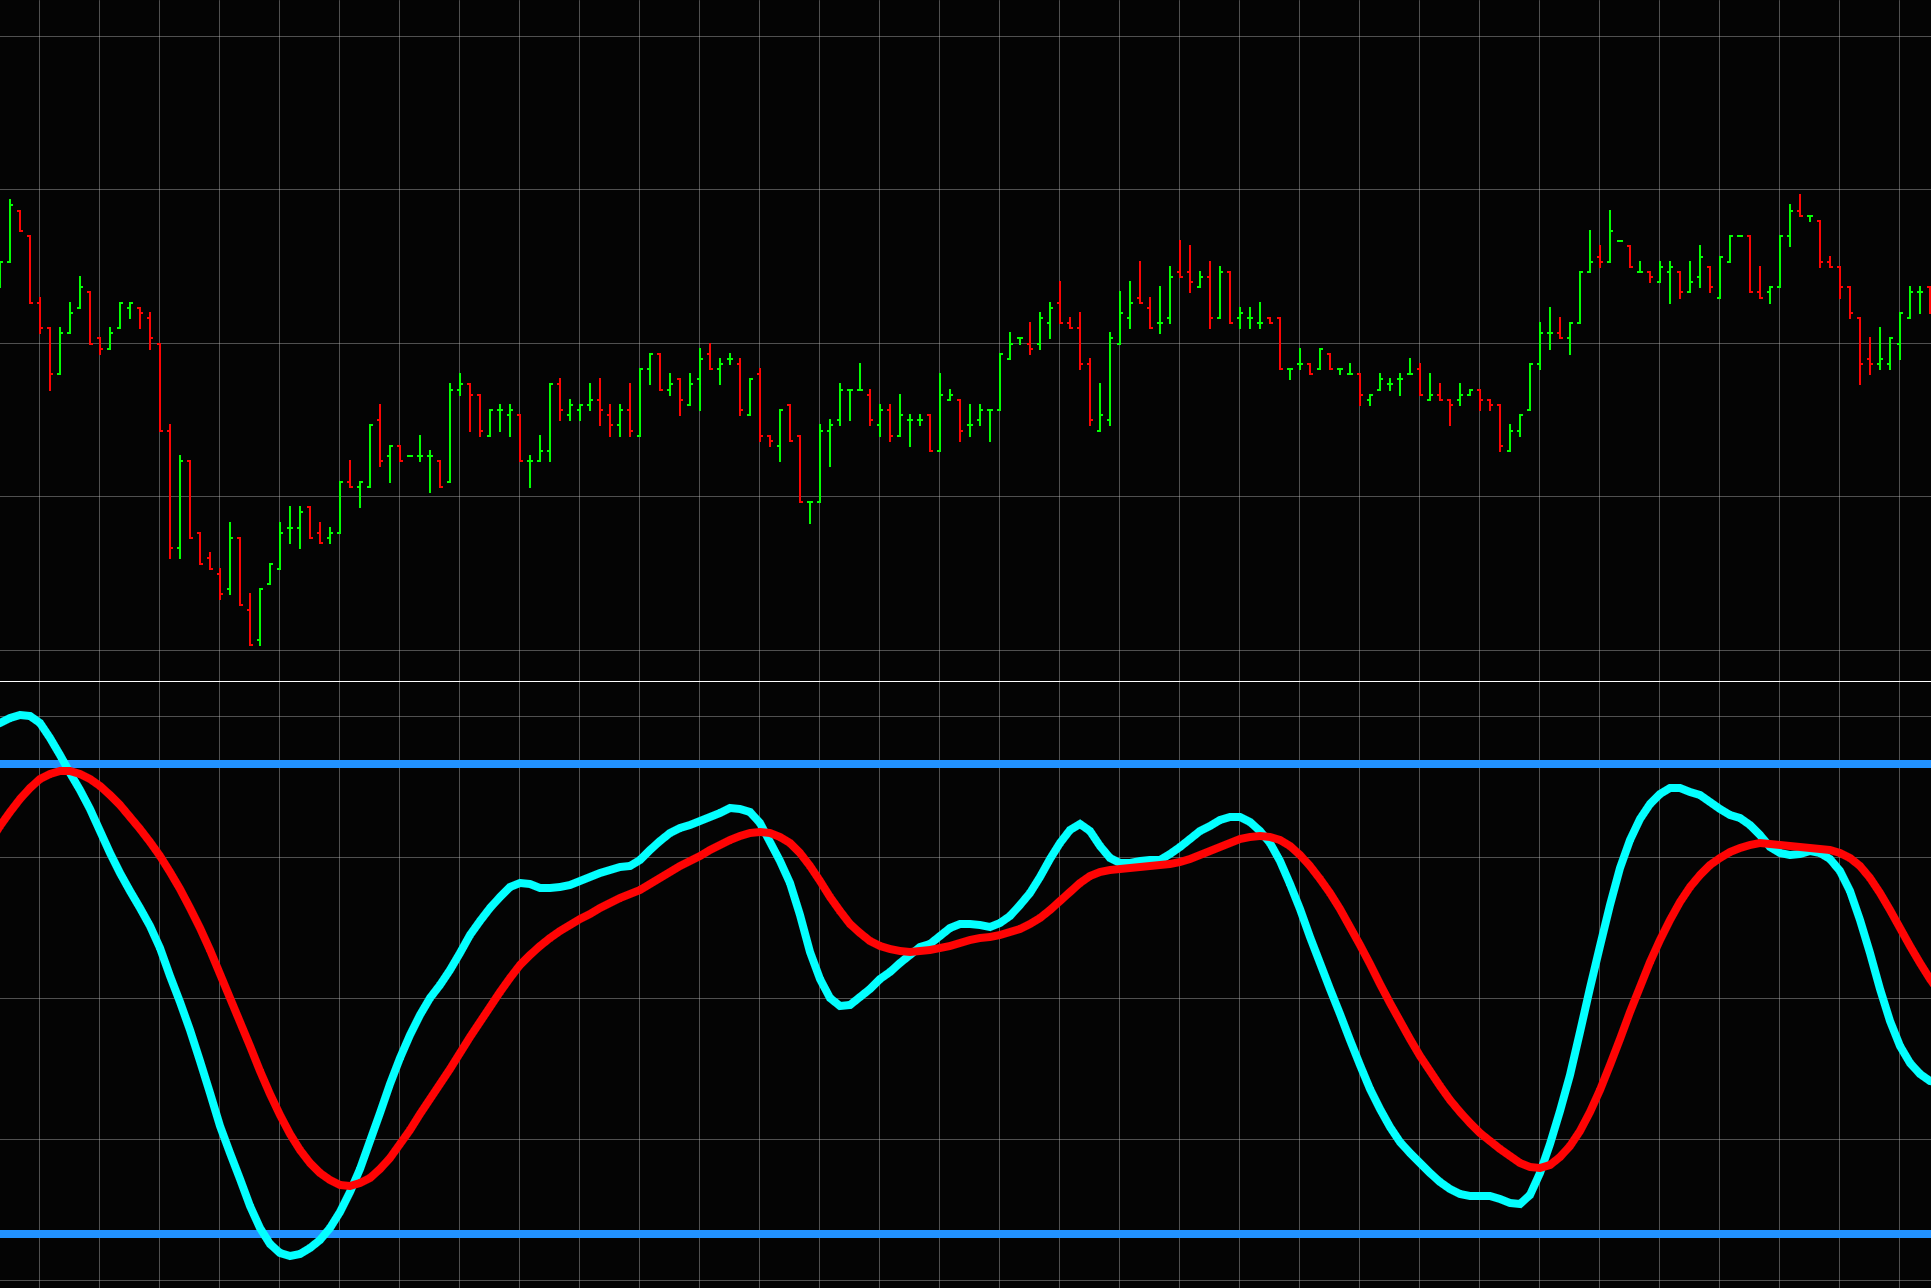The height and width of the screenshot is (1288, 1931).
Task: Click the cyan line's right edge end
Action: pos(1926,1081)
